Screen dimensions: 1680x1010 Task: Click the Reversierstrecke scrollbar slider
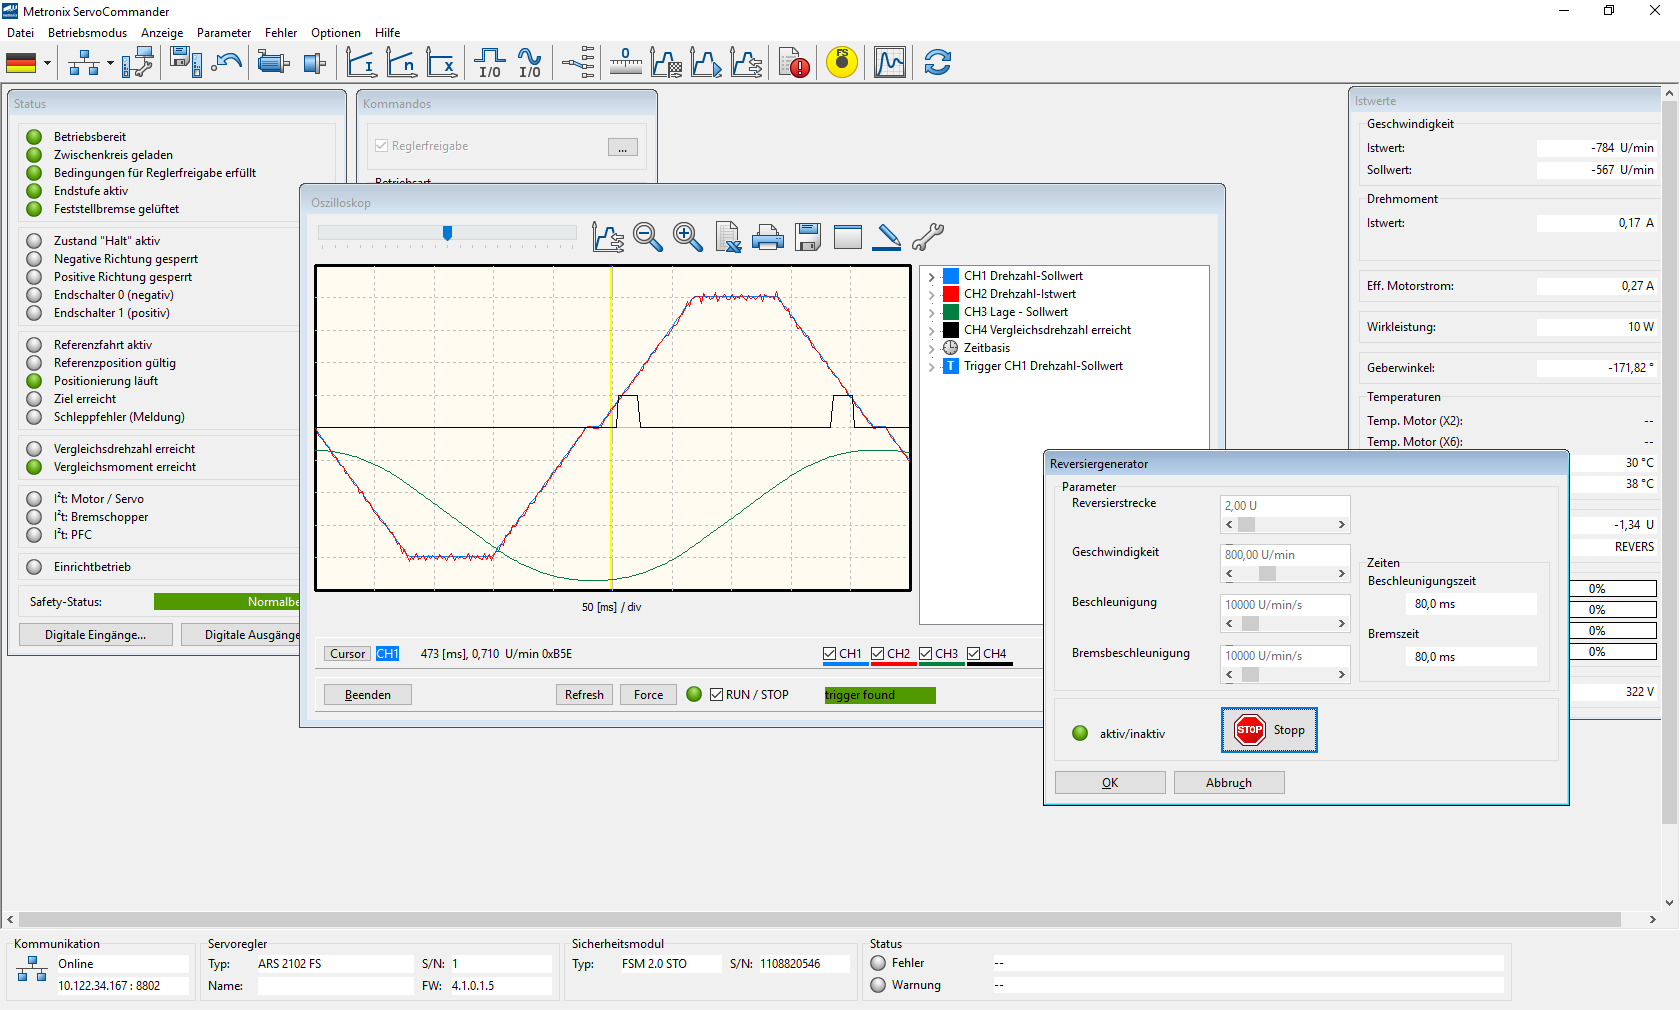point(1246,525)
